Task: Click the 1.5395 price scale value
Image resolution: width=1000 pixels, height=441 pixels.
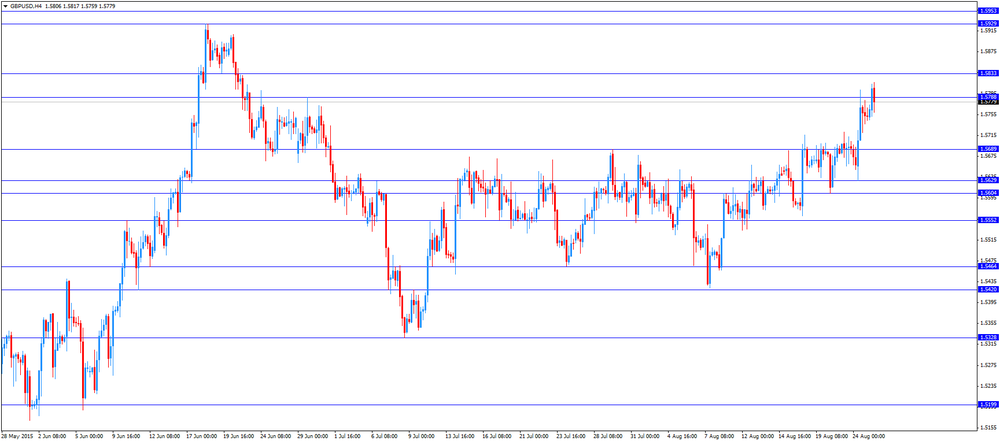Action: click(x=988, y=303)
